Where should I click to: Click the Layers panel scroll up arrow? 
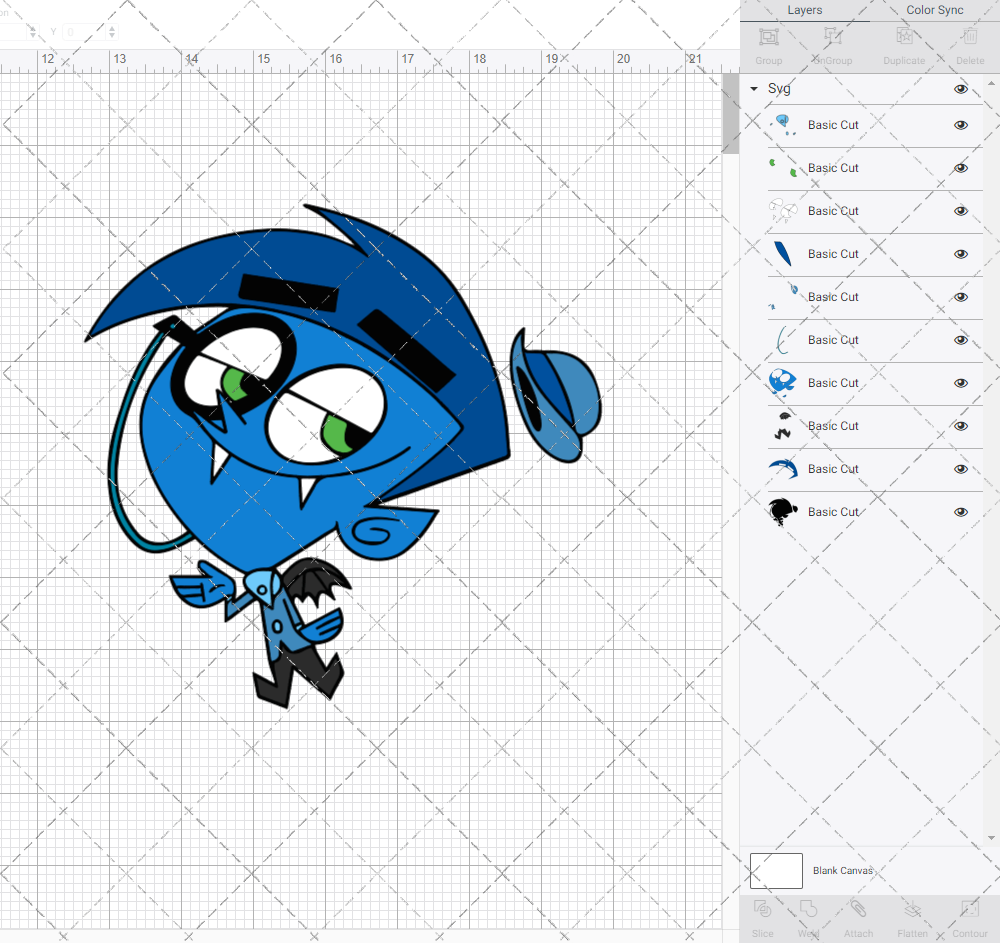pos(990,83)
